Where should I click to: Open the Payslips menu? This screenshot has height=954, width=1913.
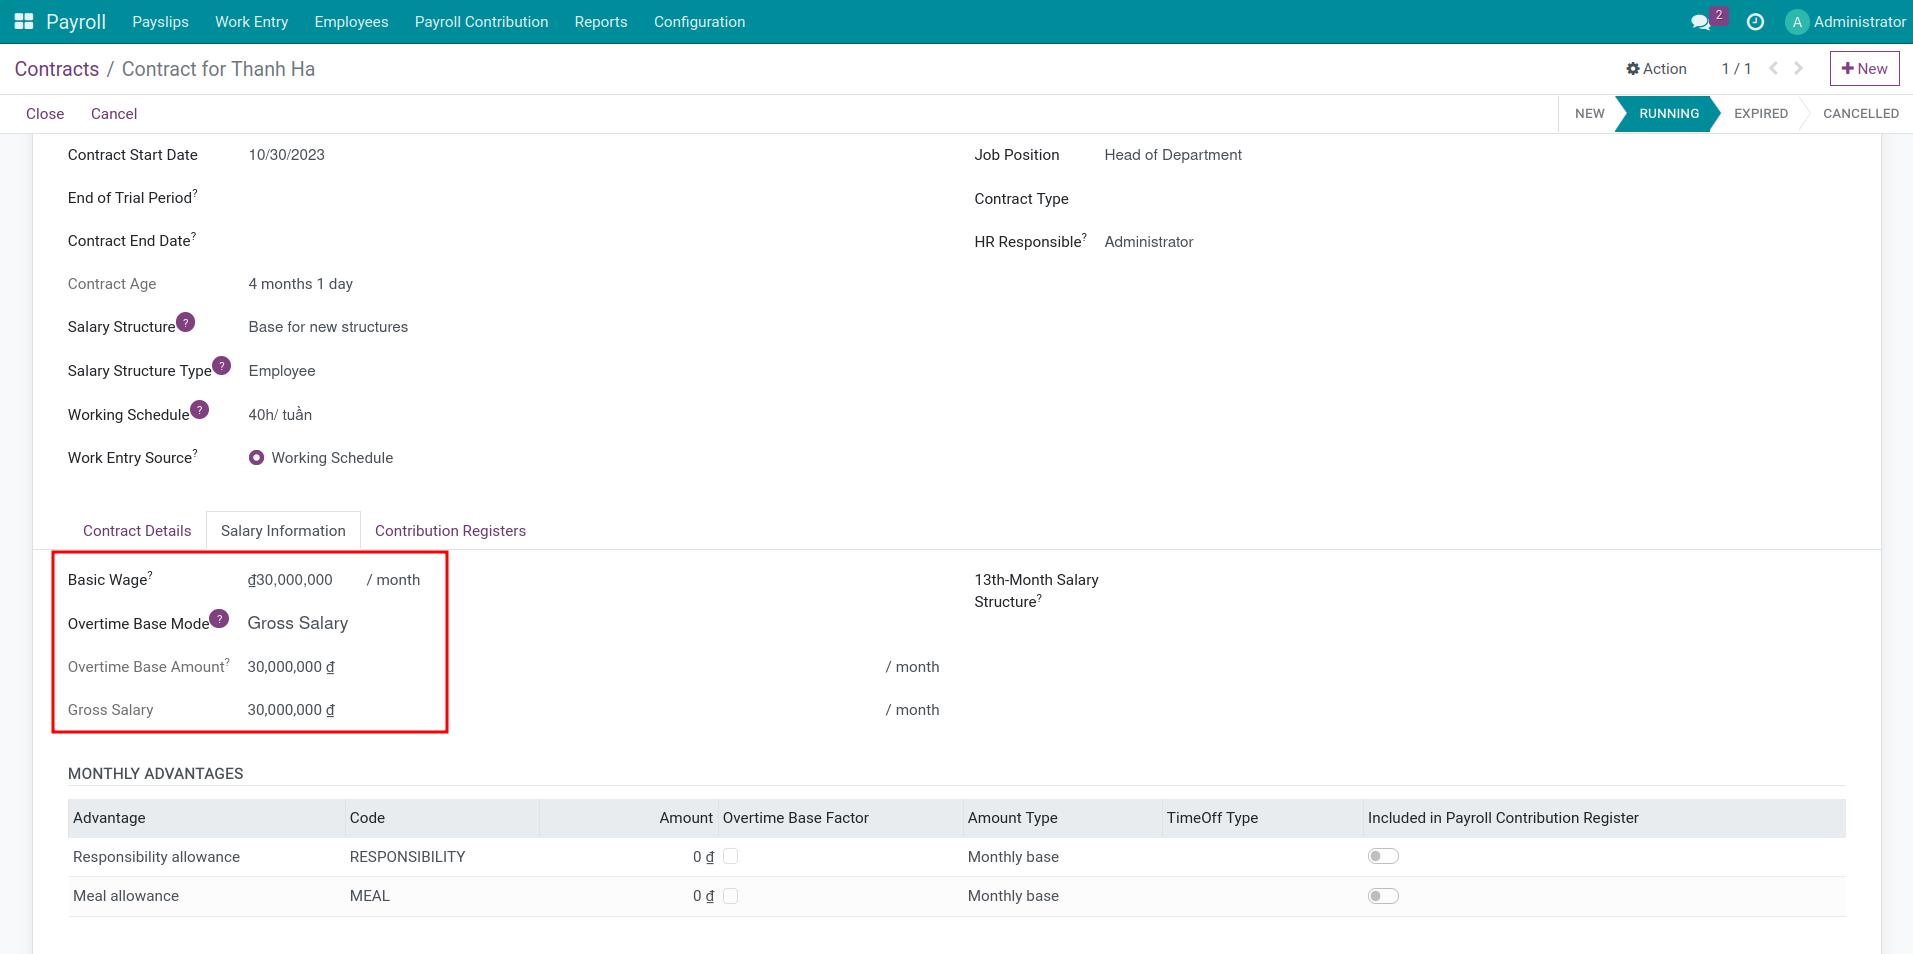(160, 22)
